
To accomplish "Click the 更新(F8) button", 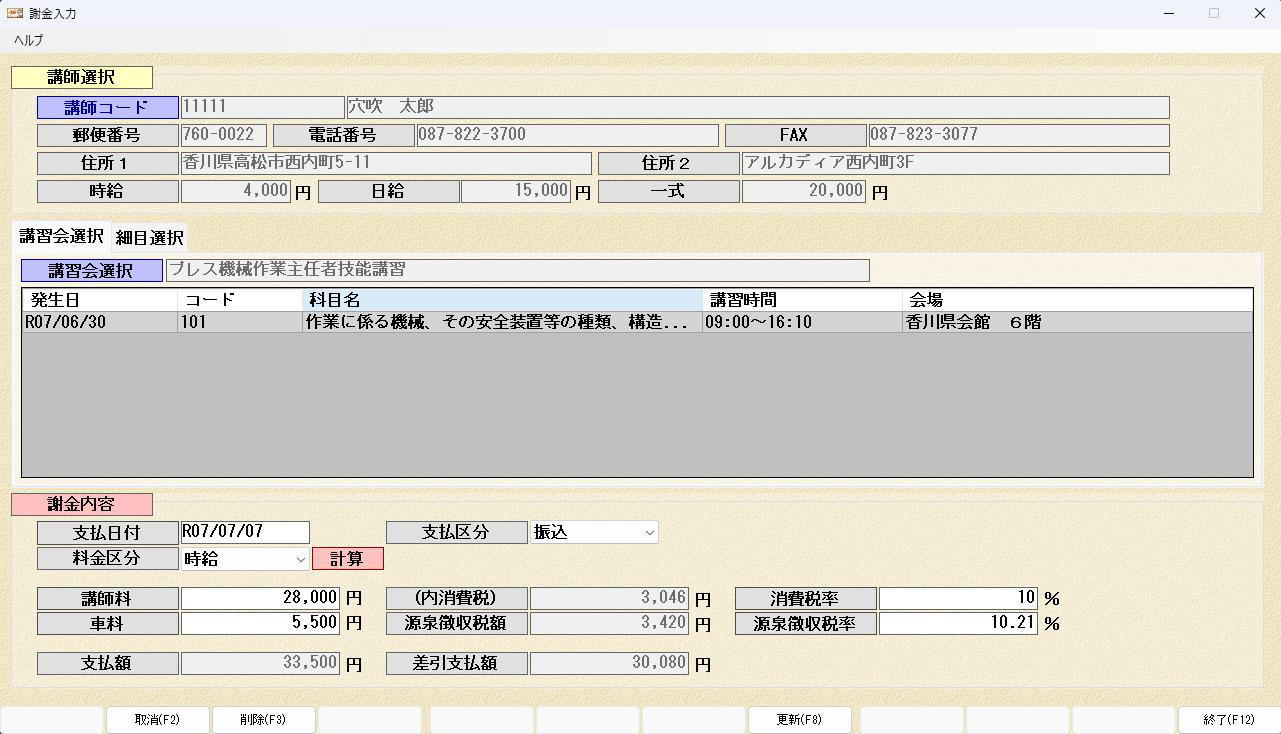I will [x=799, y=720].
